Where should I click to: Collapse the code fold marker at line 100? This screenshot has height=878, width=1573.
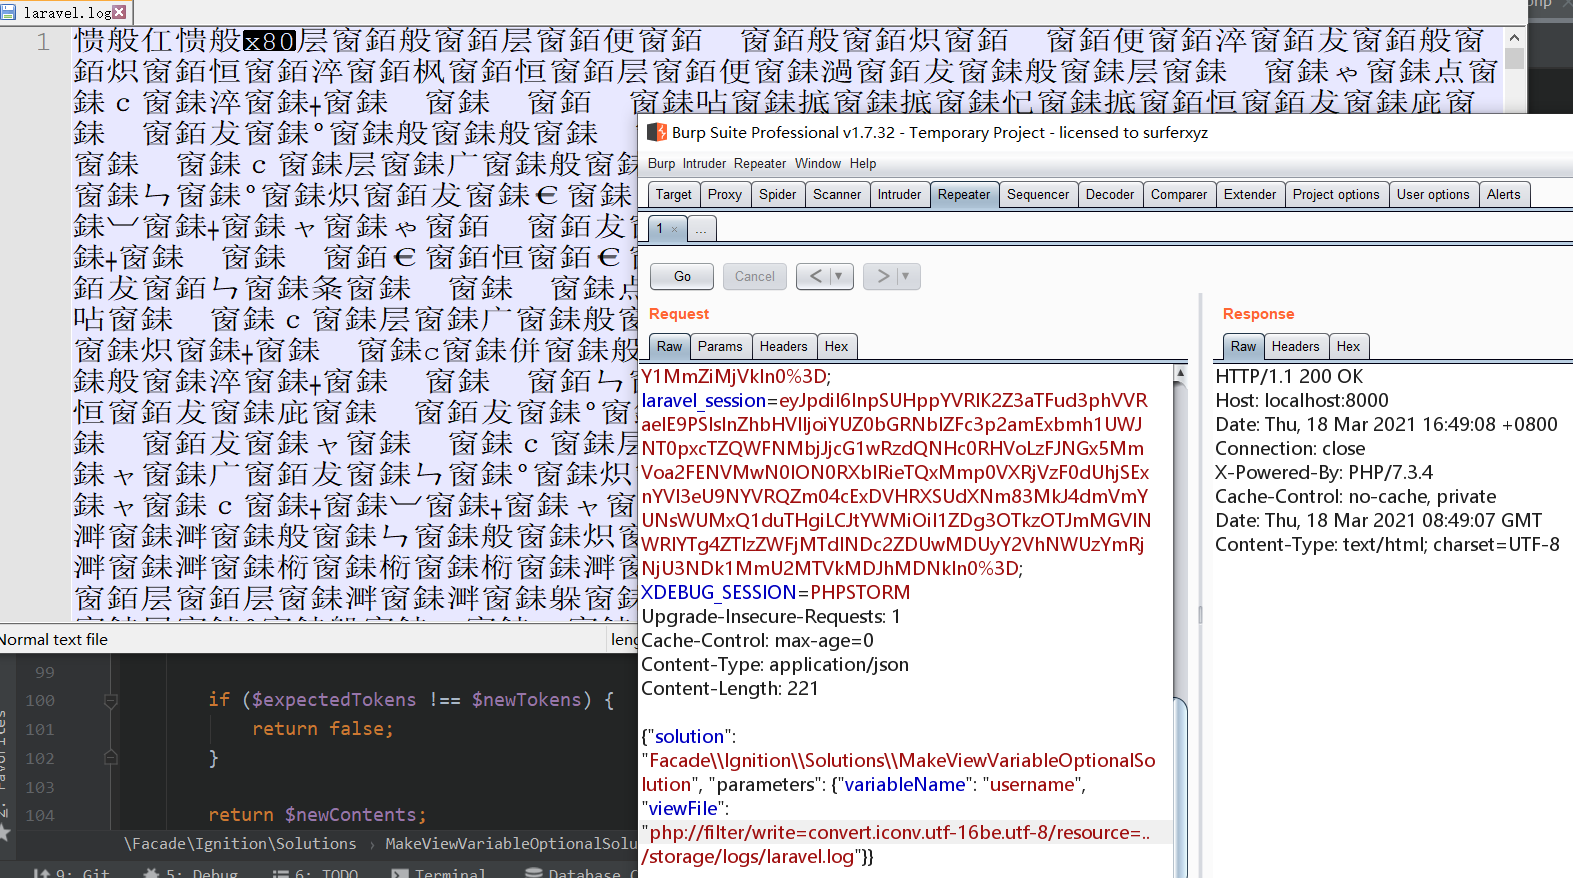point(111,701)
